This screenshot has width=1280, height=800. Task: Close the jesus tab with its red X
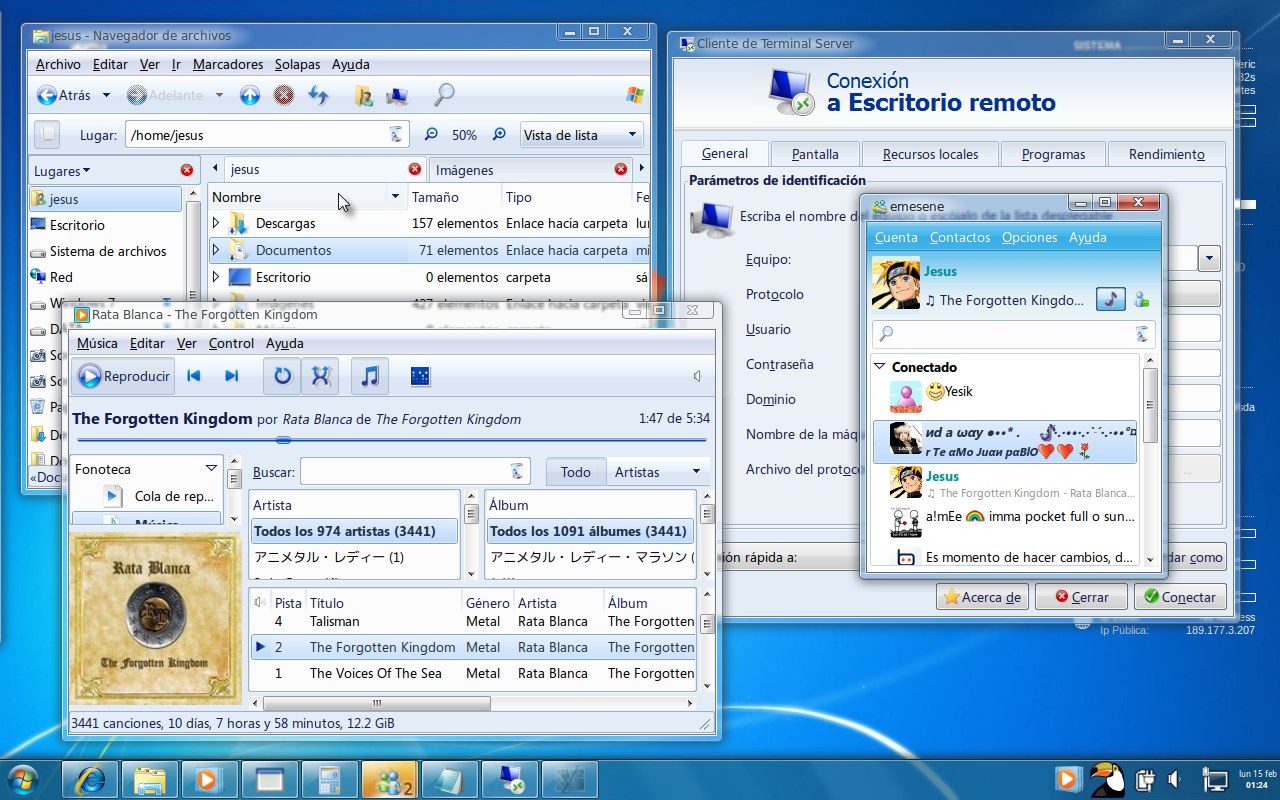(415, 169)
